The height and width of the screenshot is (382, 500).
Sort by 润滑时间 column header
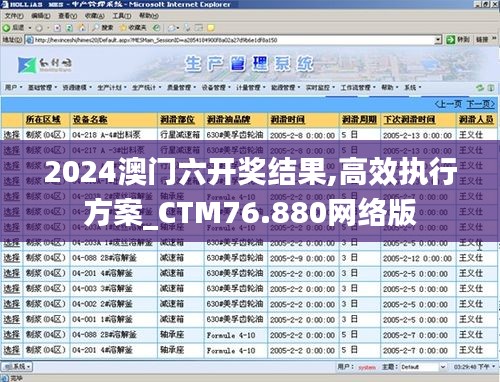287,119
